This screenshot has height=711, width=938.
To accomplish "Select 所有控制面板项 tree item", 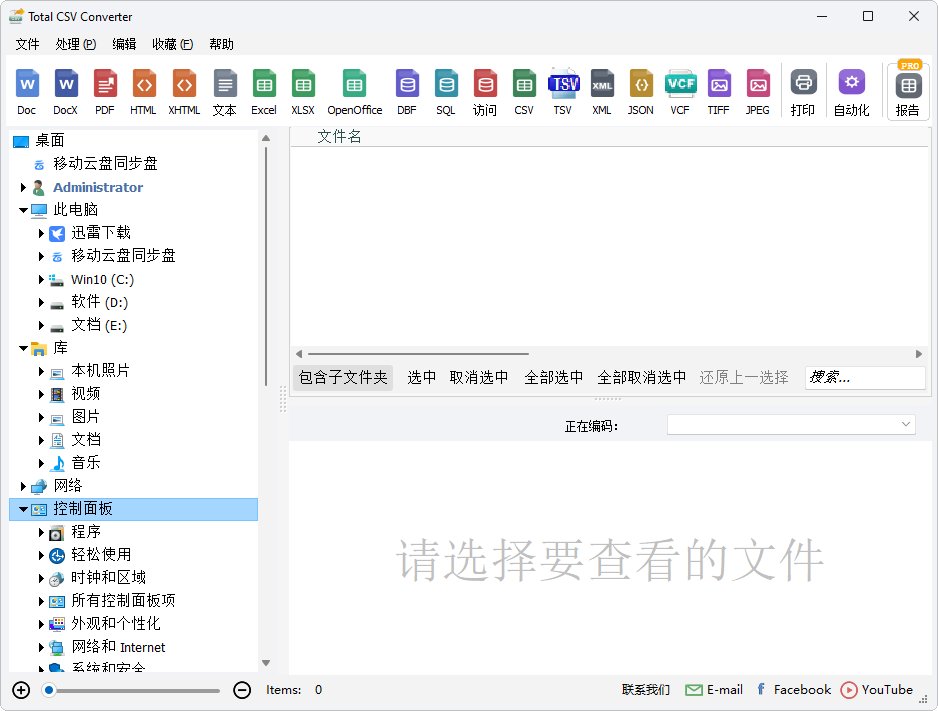I will (x=123, y=601).
